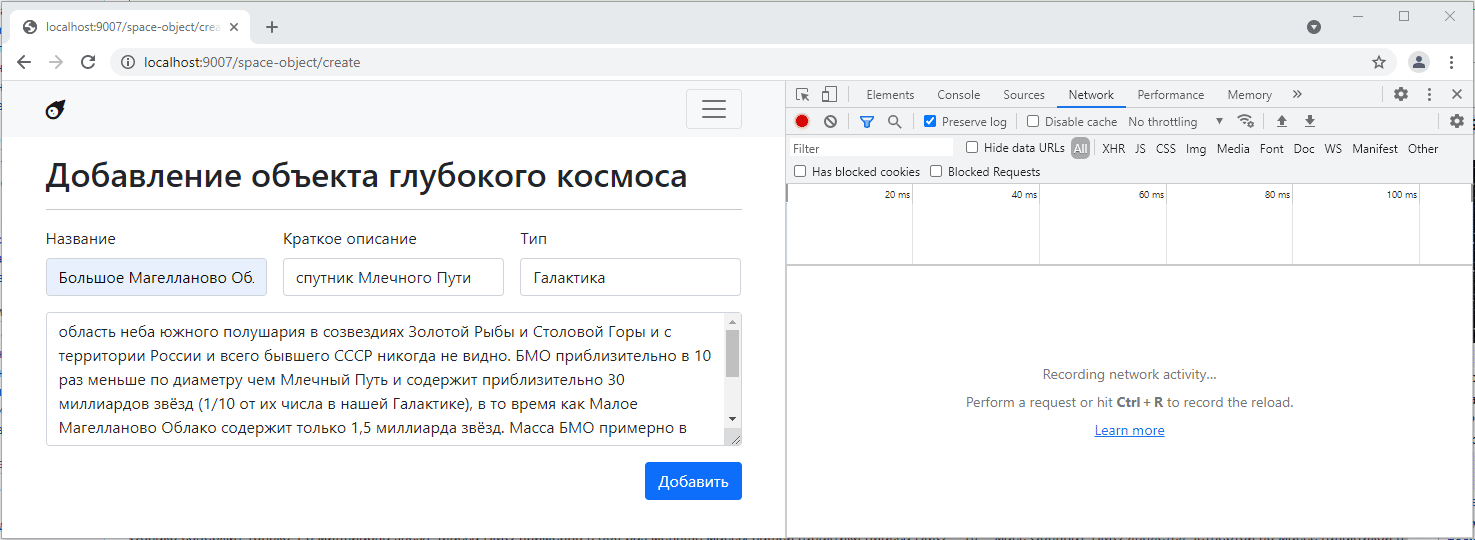Switch to the Console tab
Screen dimensions: 1475x540
[x=958, y=95]
